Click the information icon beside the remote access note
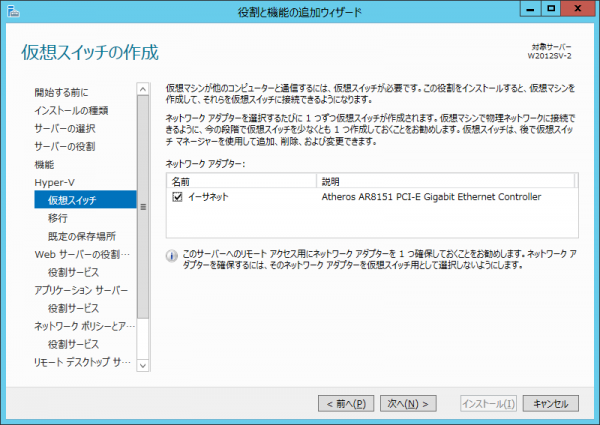The height and width of the screenshot is (425, 600). coord(171,255)
